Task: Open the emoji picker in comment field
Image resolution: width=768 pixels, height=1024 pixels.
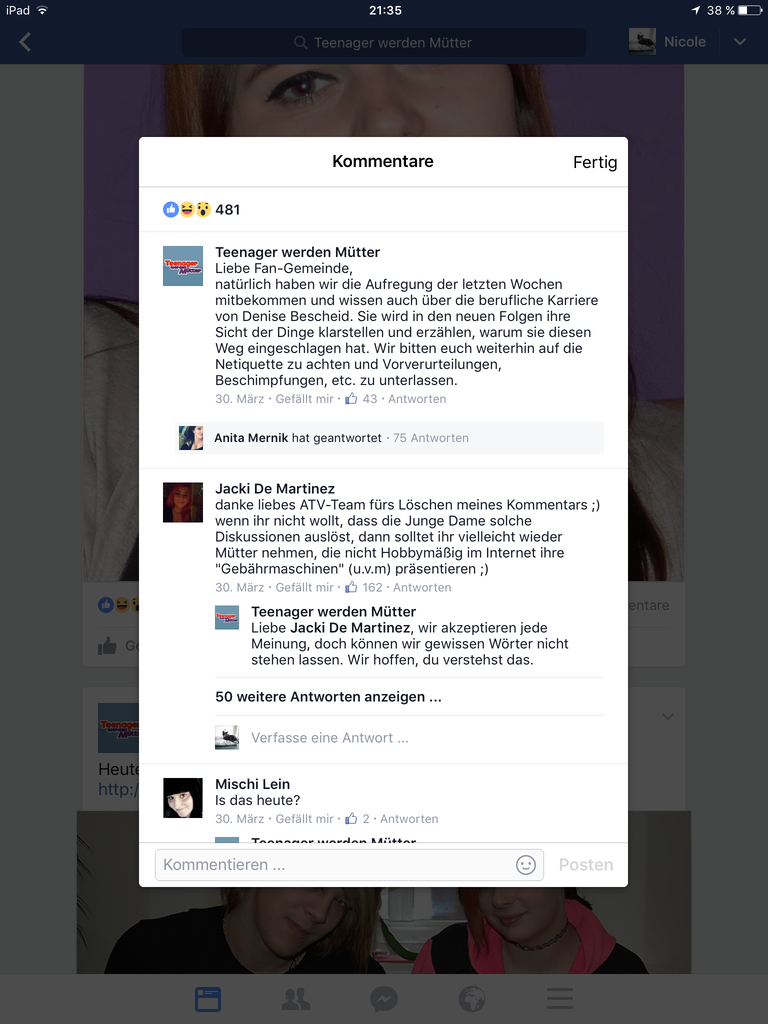Action: coord(526,865)
